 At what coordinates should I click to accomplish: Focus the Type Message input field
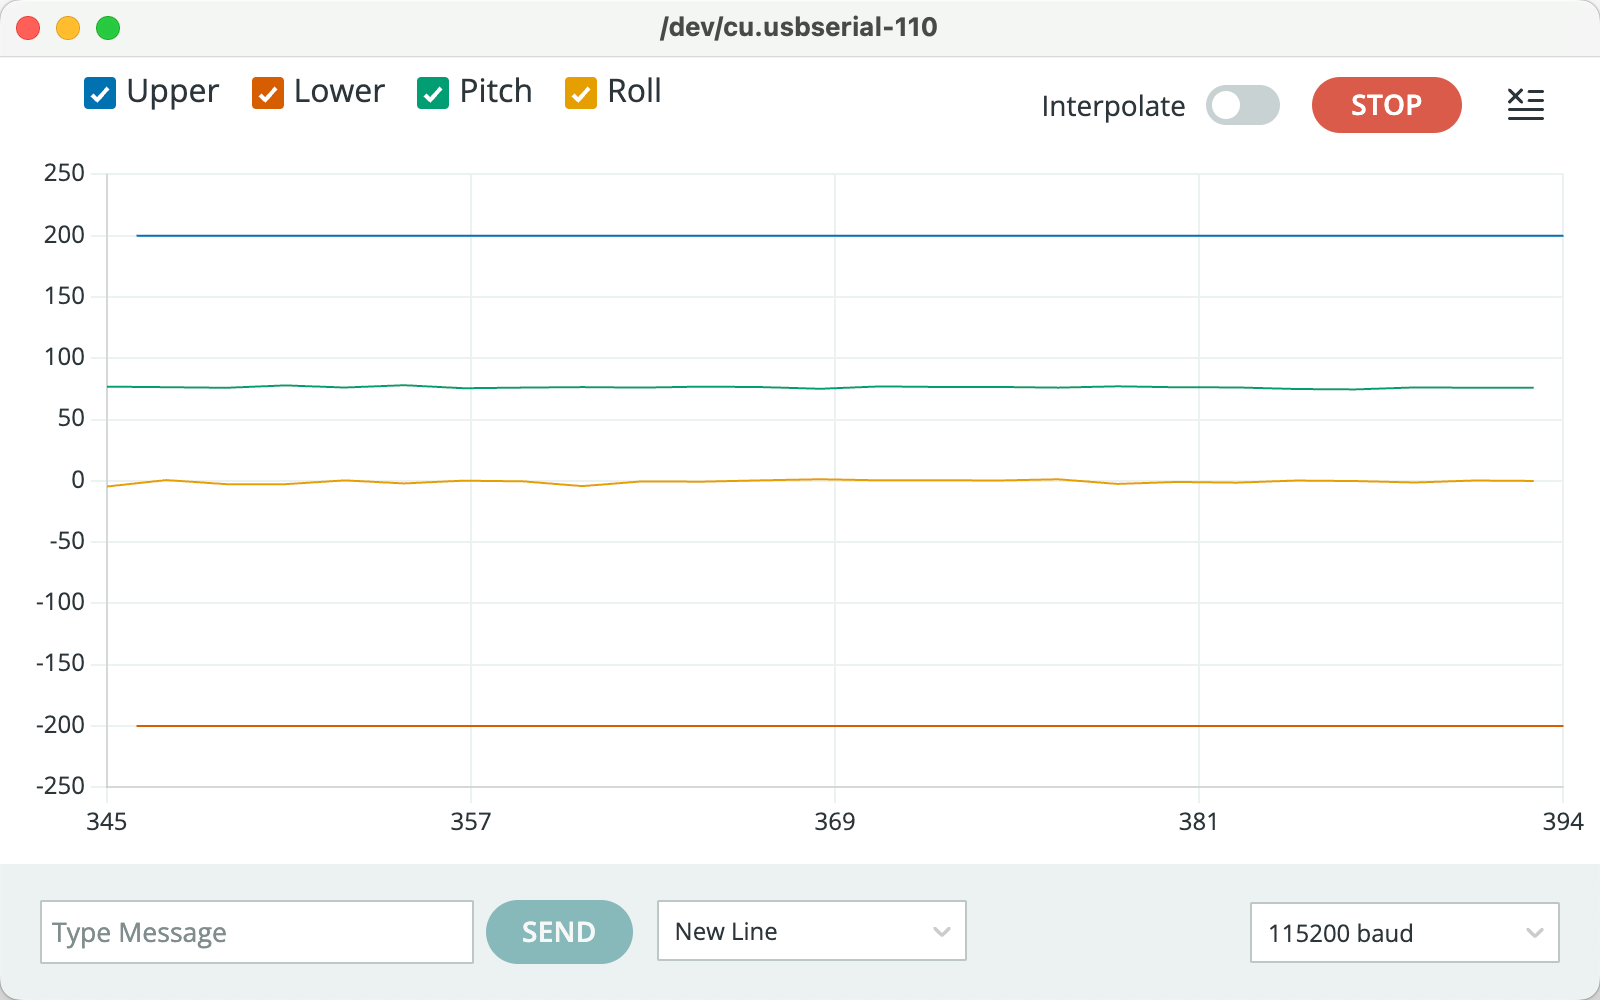click(x=256, y=932)
